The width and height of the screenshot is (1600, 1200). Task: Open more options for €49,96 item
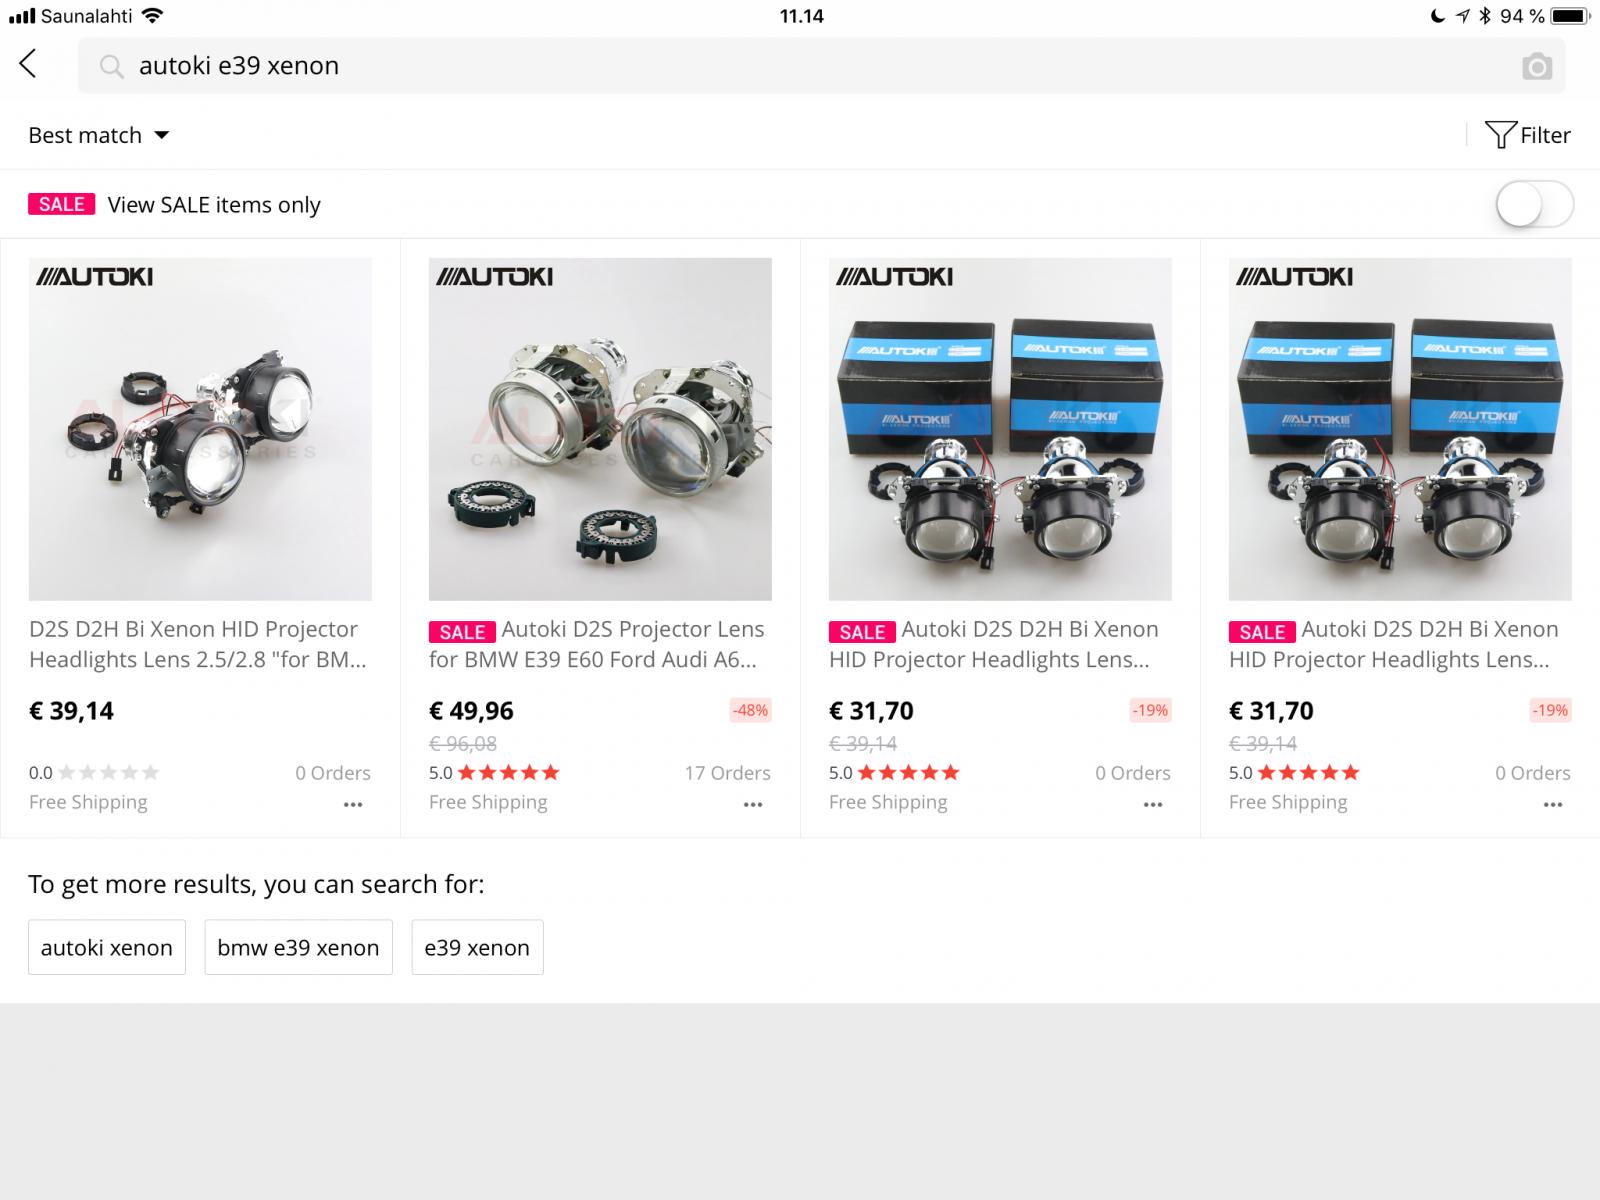[x=753, y=804]
